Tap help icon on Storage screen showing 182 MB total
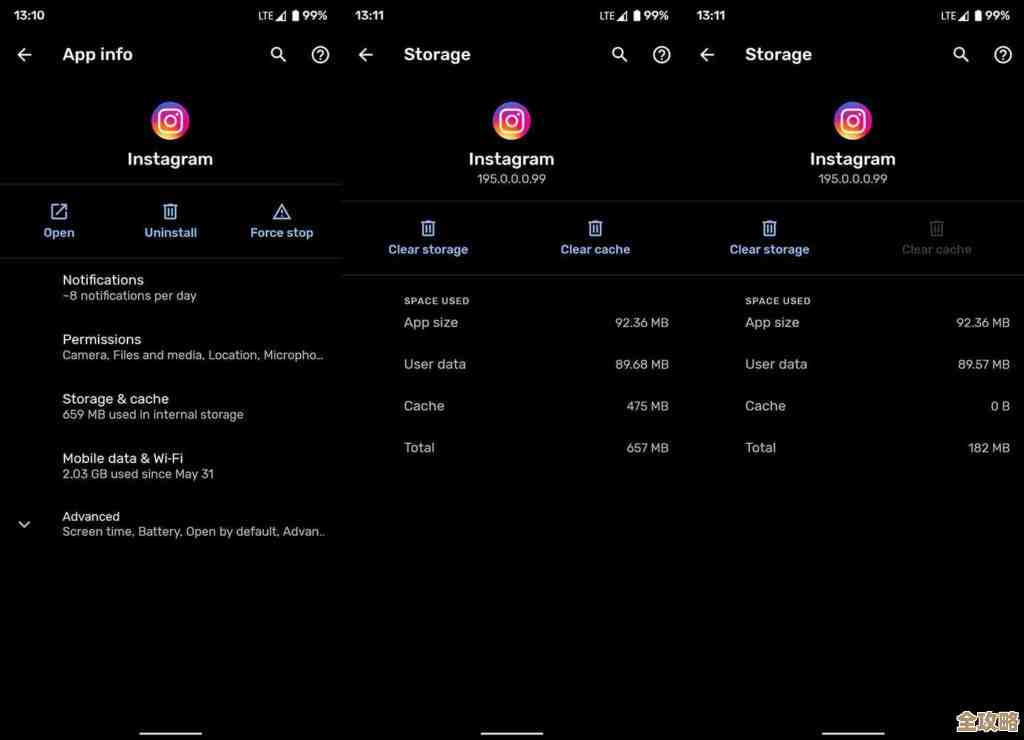The width and height of the screenshot is (1024, 740). pyautogui.click(x=1002, y=55)
